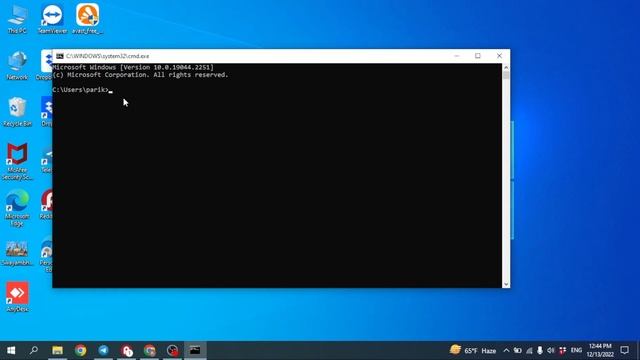Close the cmd.exe window

[x=499, y=56]
